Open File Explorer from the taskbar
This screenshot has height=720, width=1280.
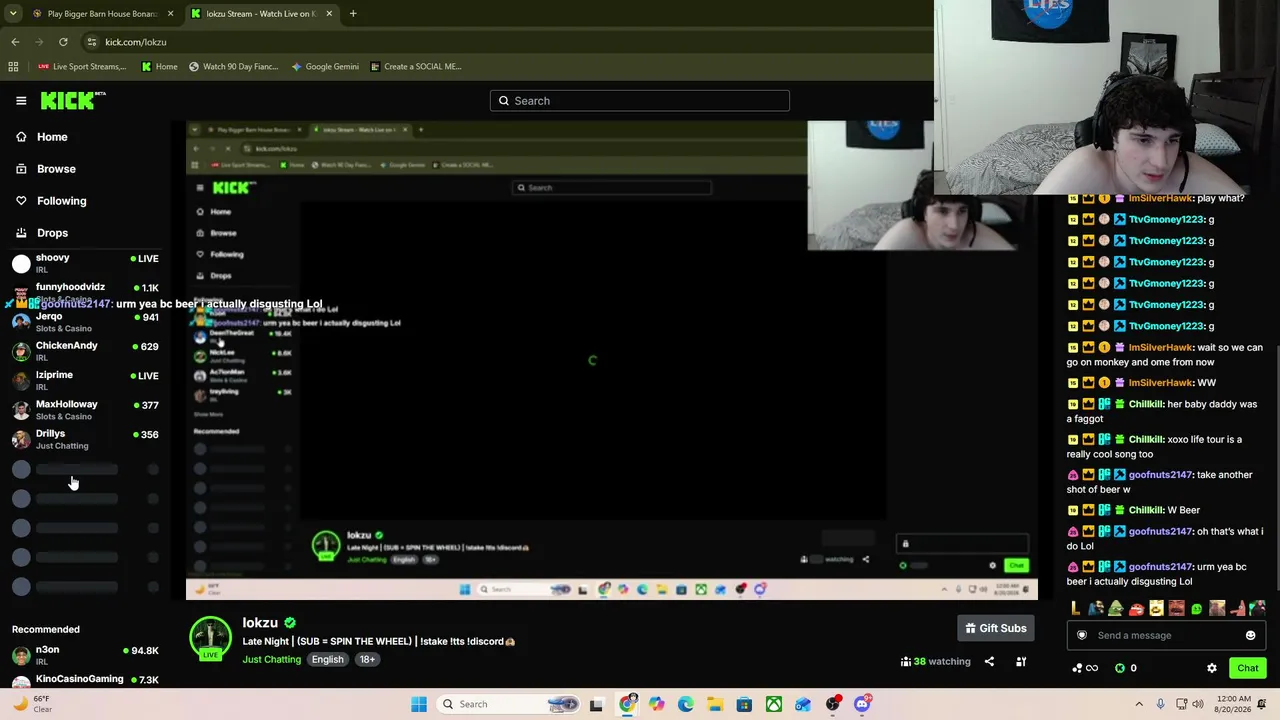[715, 704]
